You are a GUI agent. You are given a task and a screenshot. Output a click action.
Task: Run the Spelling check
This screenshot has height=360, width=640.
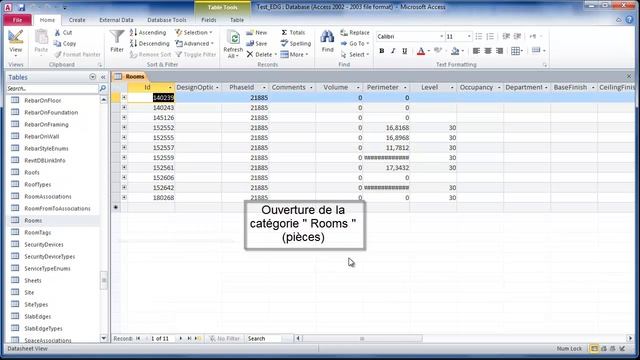(296, 43)
